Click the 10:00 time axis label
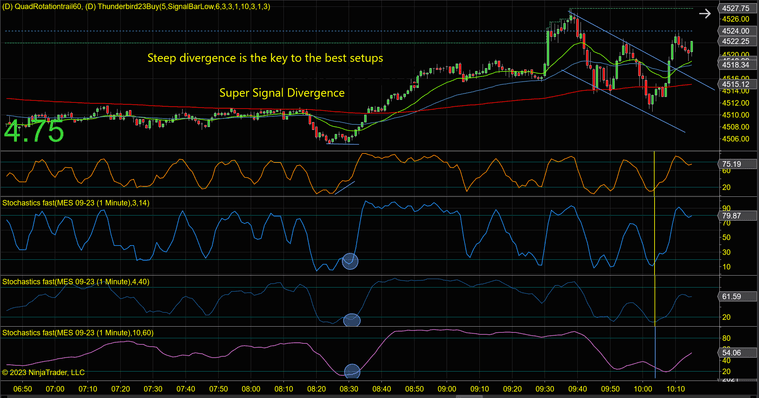The image size is (759, 398). click(x=643, y=389)
